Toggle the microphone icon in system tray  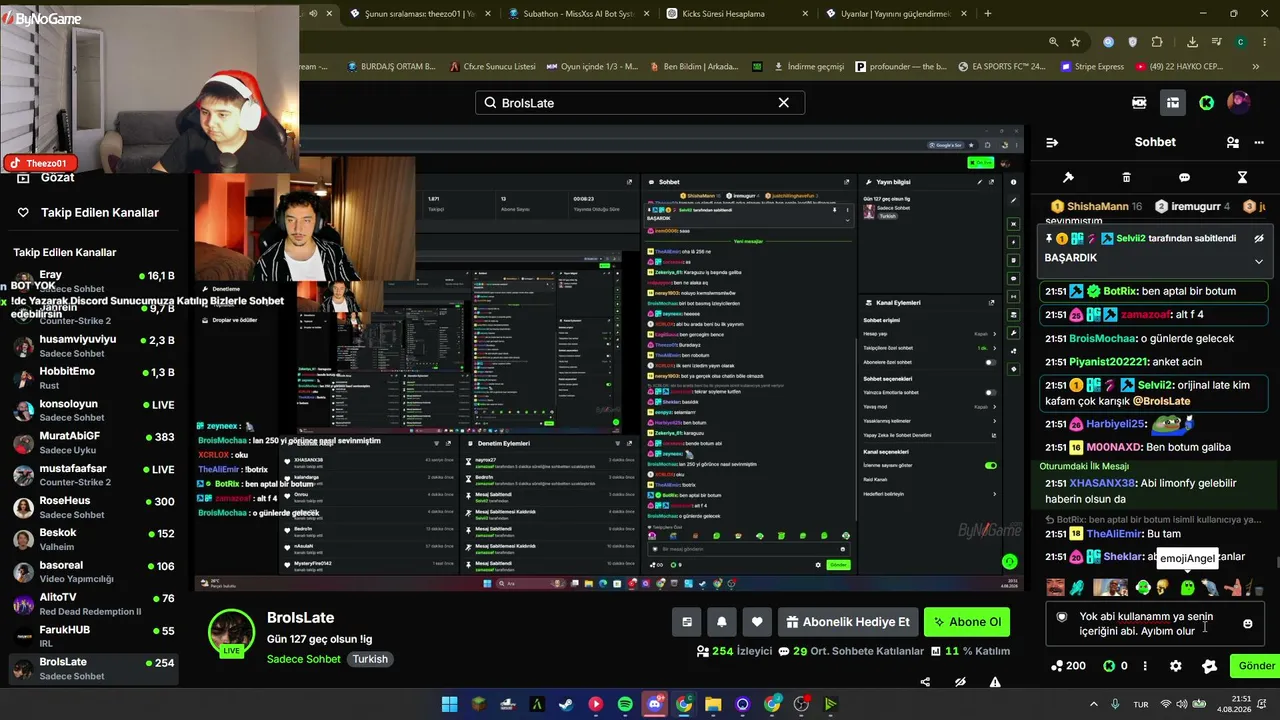click(x=1115, y=704)
